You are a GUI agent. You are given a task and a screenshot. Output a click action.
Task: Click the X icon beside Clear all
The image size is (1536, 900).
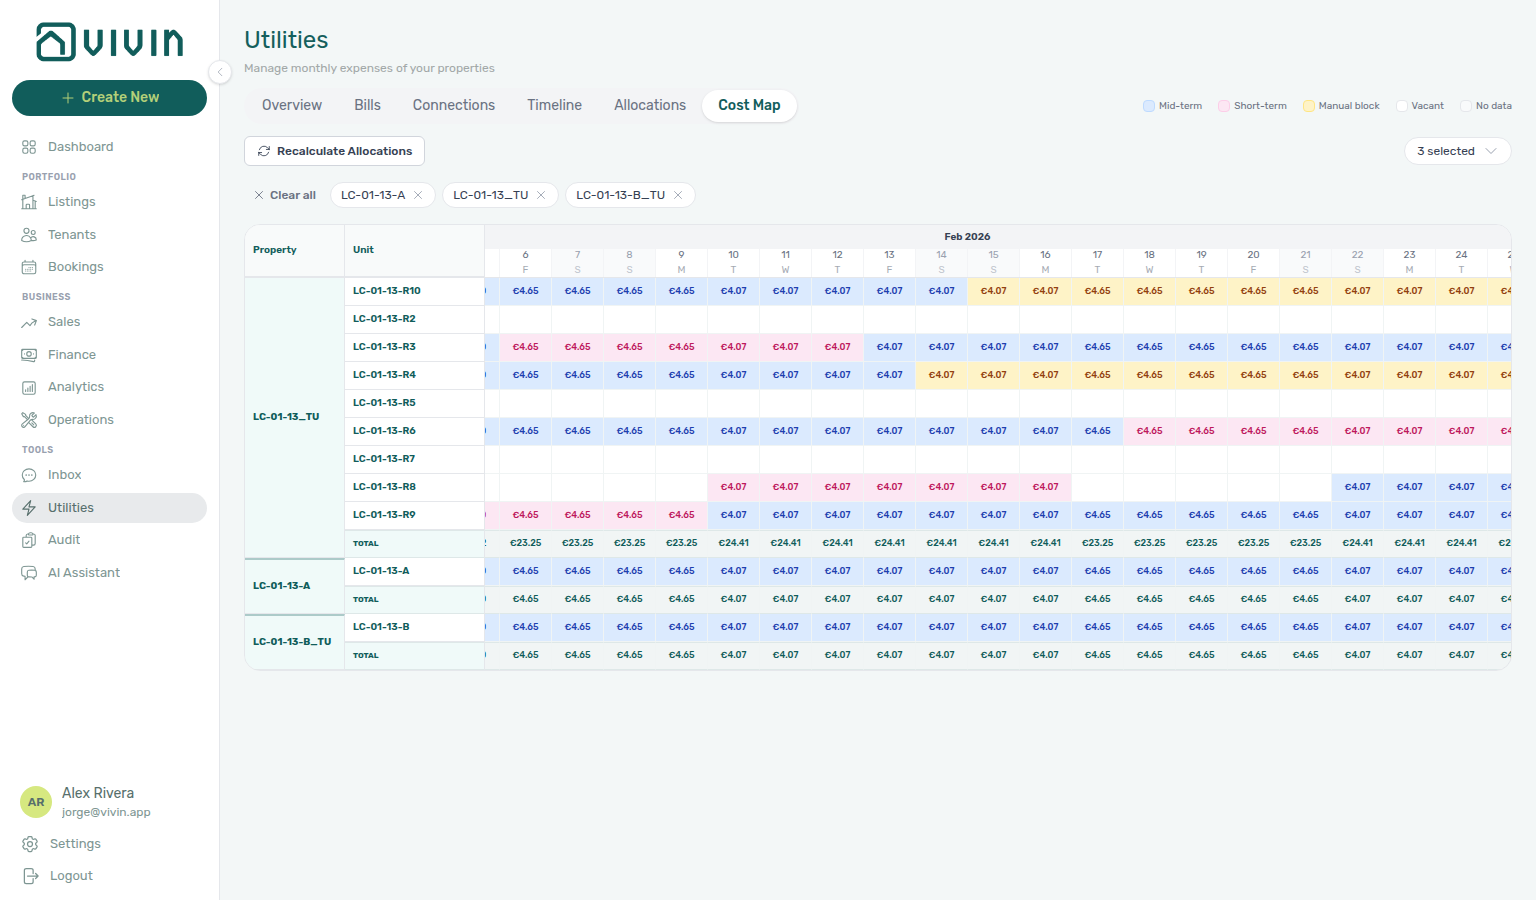pos(259,195)
